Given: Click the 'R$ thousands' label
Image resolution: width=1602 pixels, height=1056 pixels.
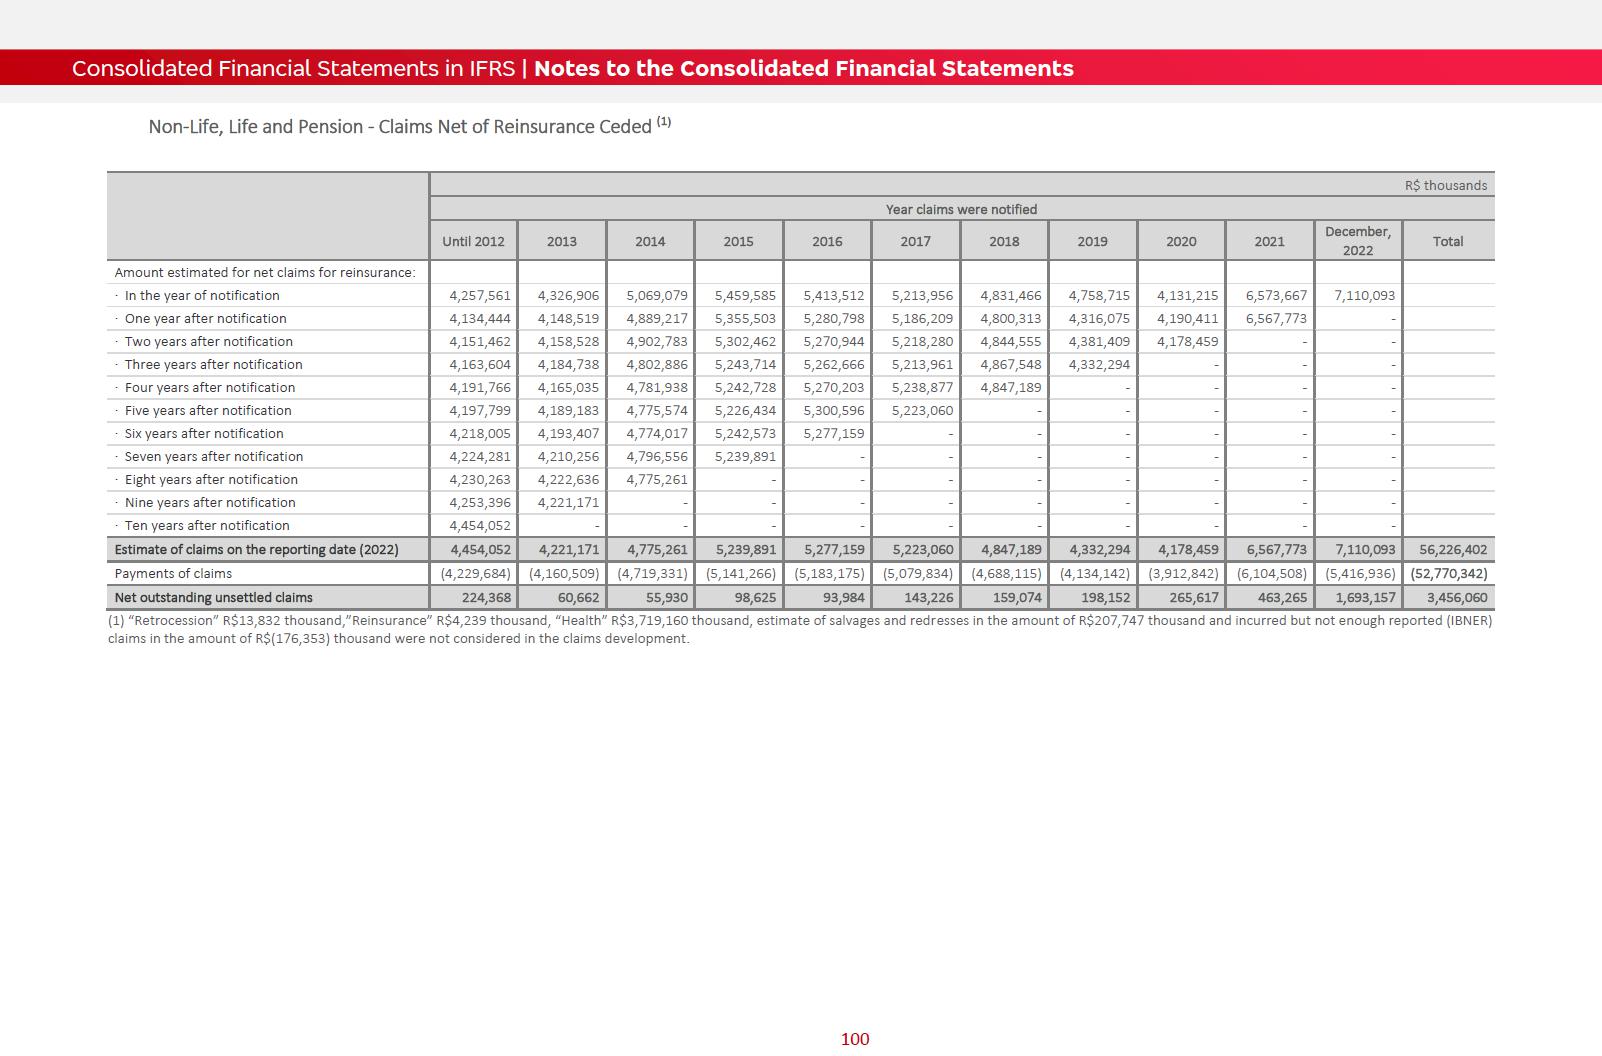Looking at the screenshot, I should coord(1445,185).
